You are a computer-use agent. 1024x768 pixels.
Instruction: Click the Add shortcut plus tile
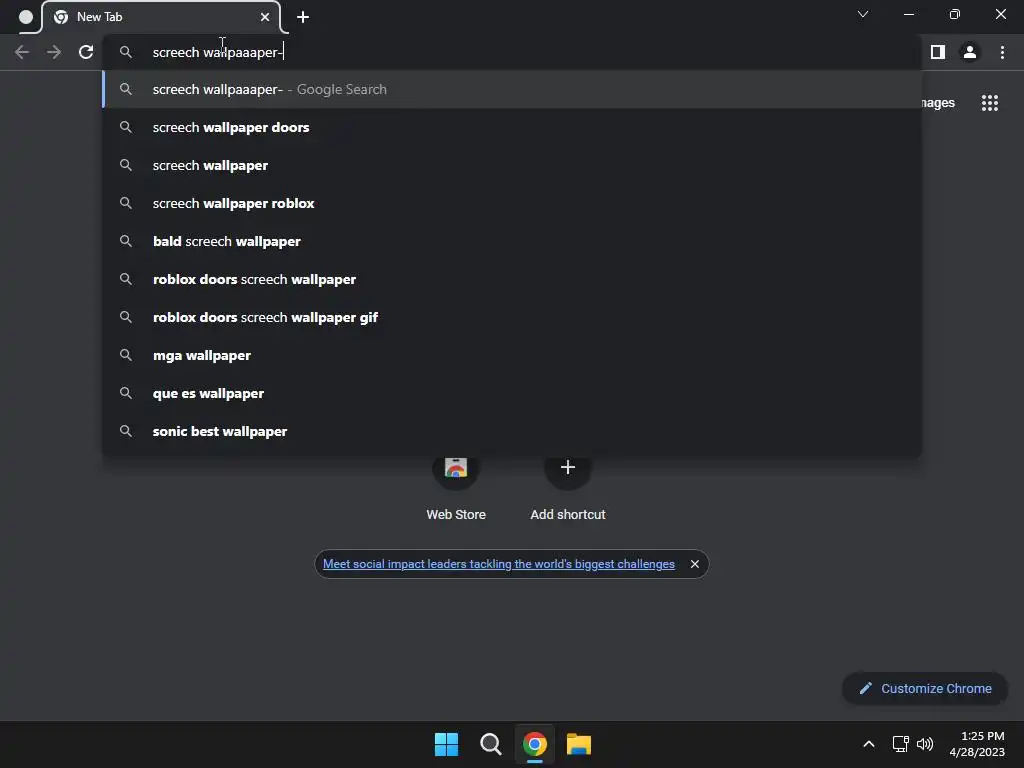click(x=568, y=488)
